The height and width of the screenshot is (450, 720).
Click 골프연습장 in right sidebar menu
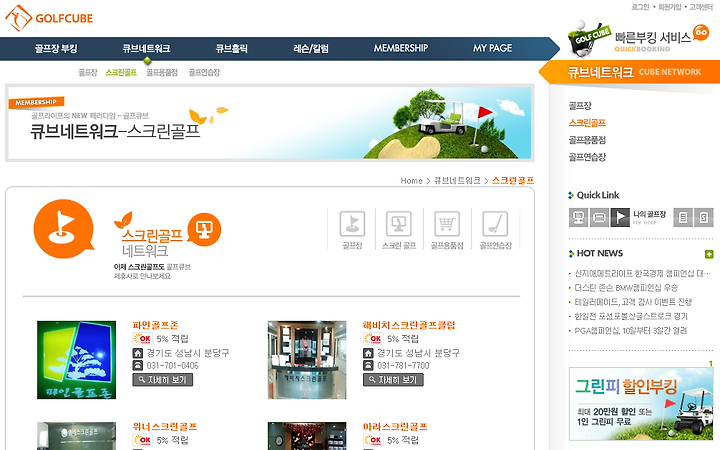pos(587,157)
